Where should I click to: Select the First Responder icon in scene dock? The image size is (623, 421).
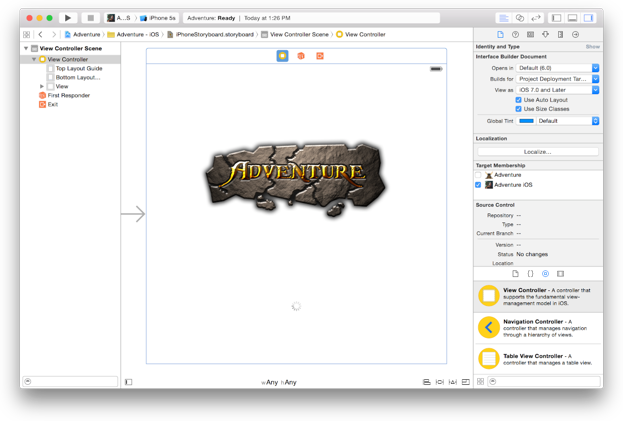coord(301,56)
